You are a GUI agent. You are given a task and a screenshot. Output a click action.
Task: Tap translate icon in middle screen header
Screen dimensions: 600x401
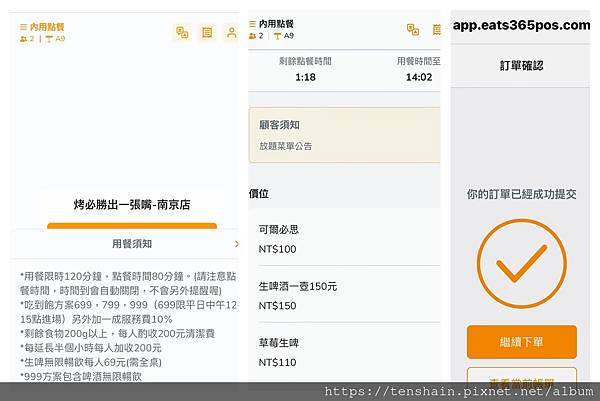click(413, 29)
